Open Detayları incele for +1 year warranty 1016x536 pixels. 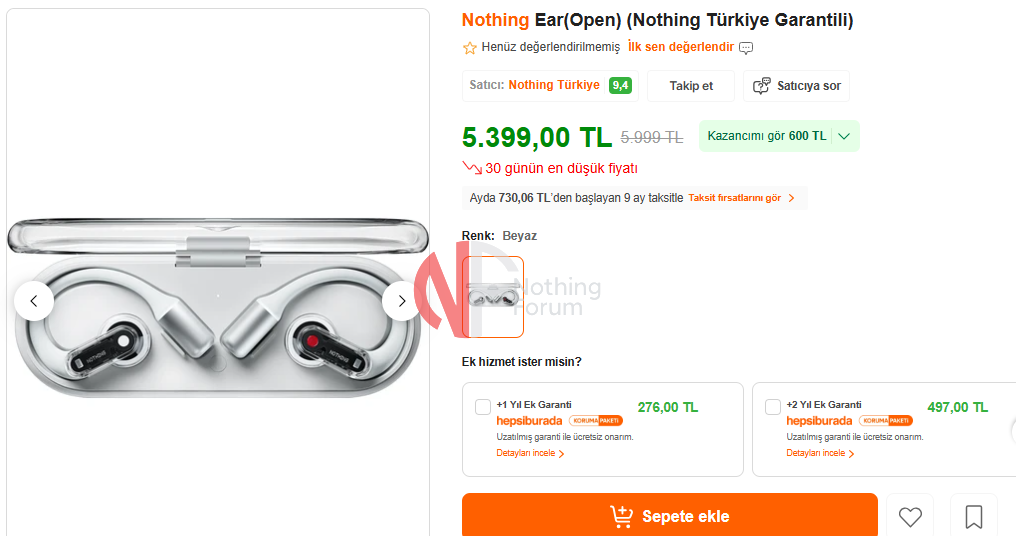click(530, 453)
